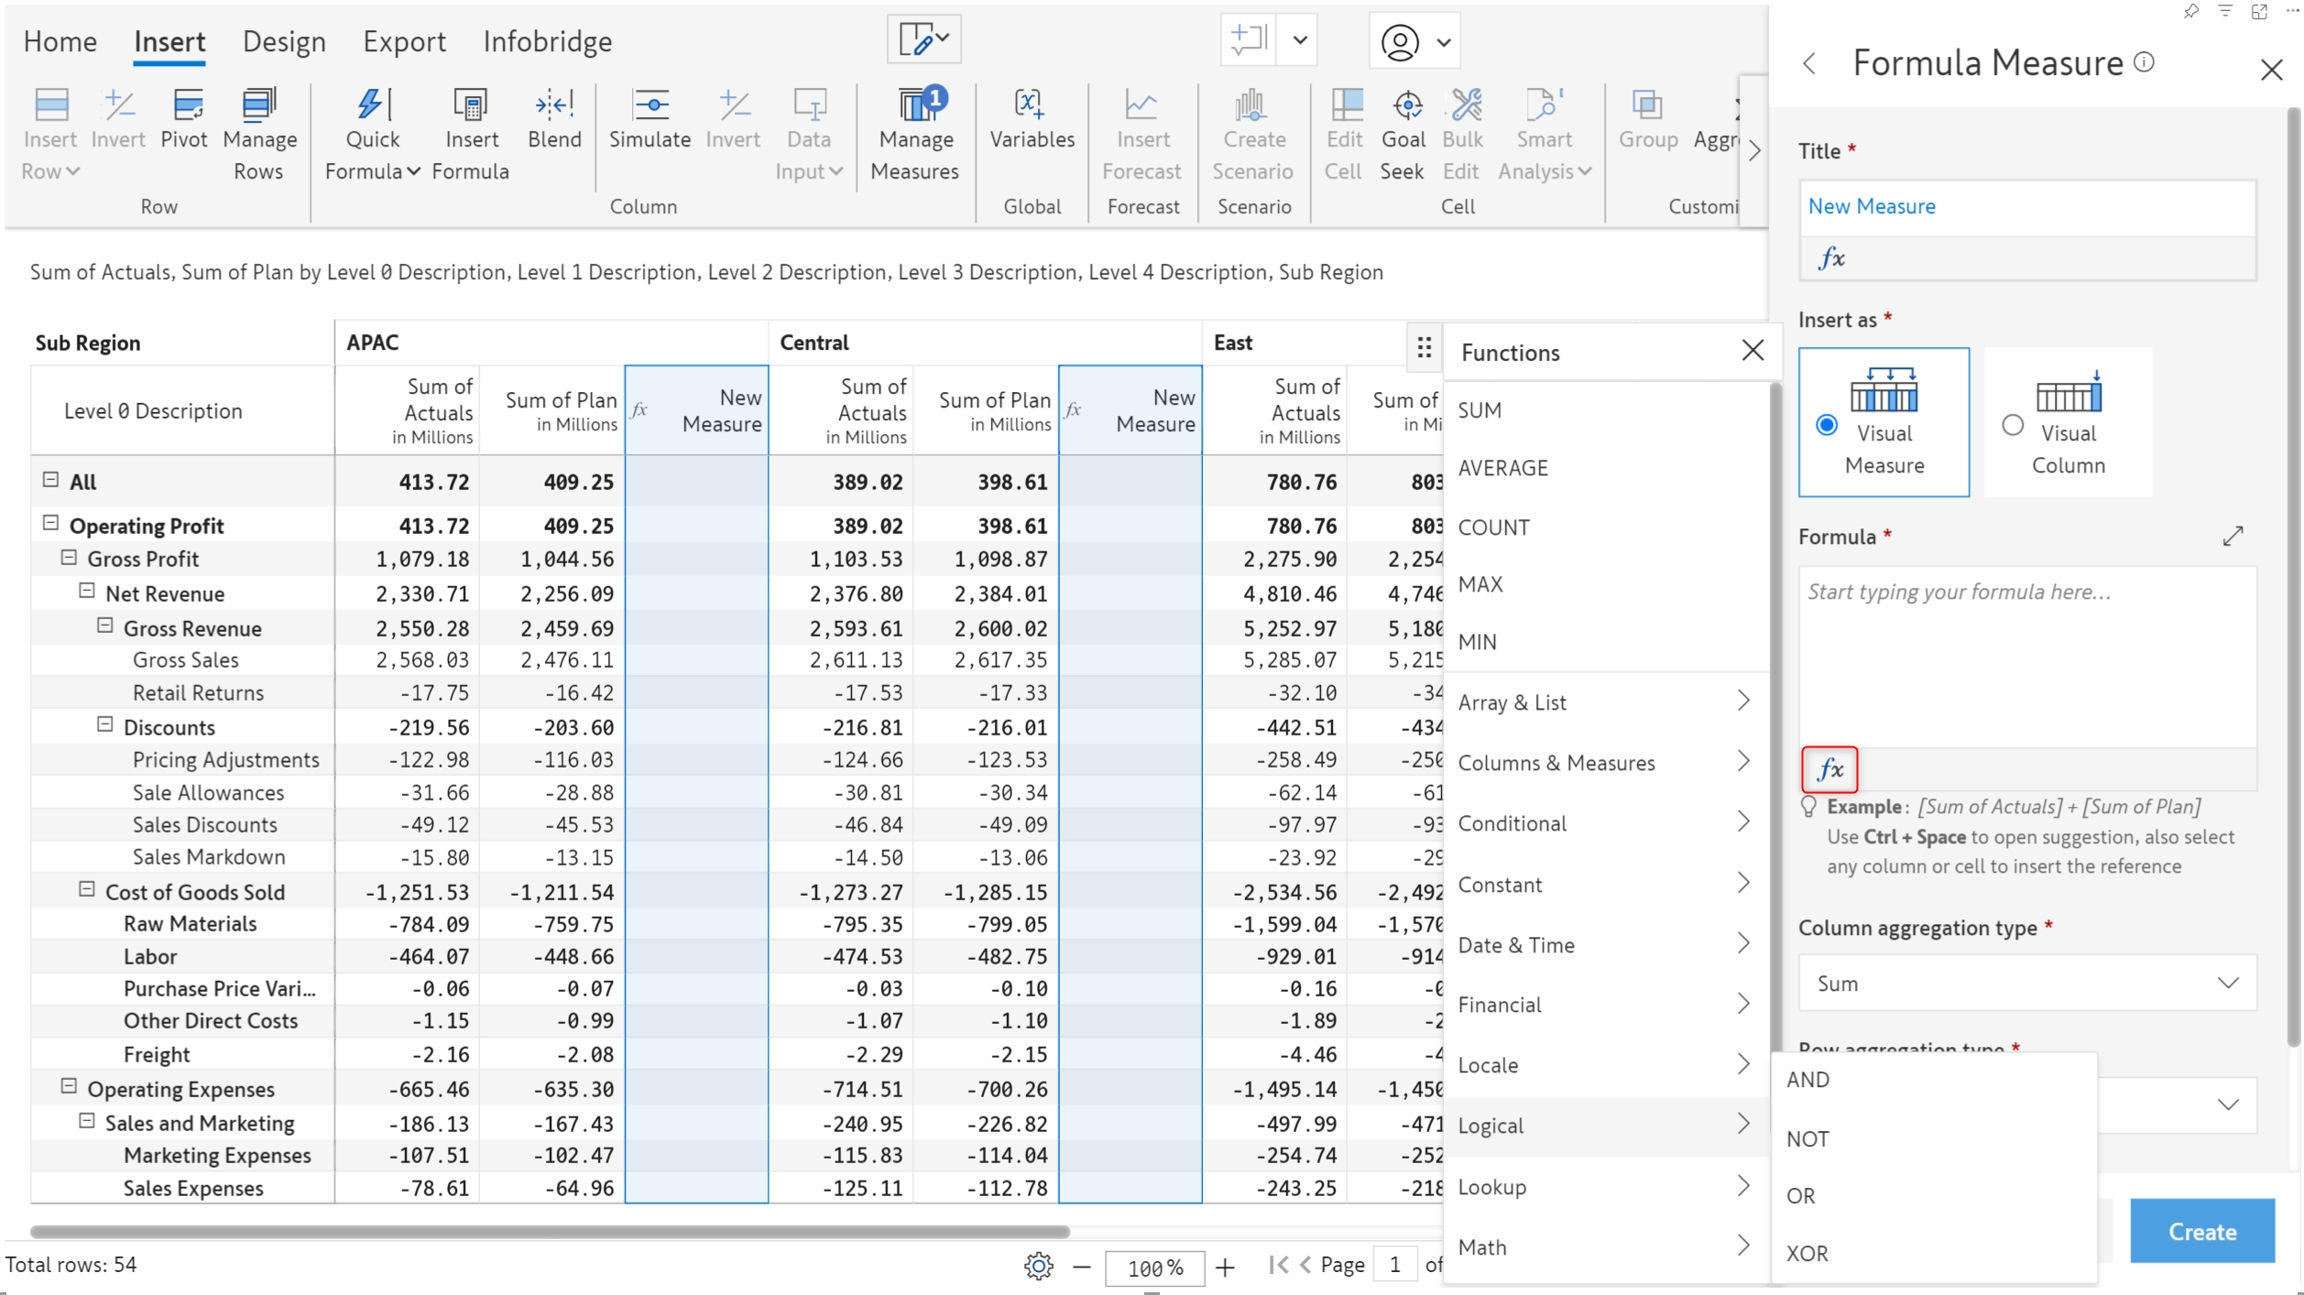Click the Create button

2201,1231
